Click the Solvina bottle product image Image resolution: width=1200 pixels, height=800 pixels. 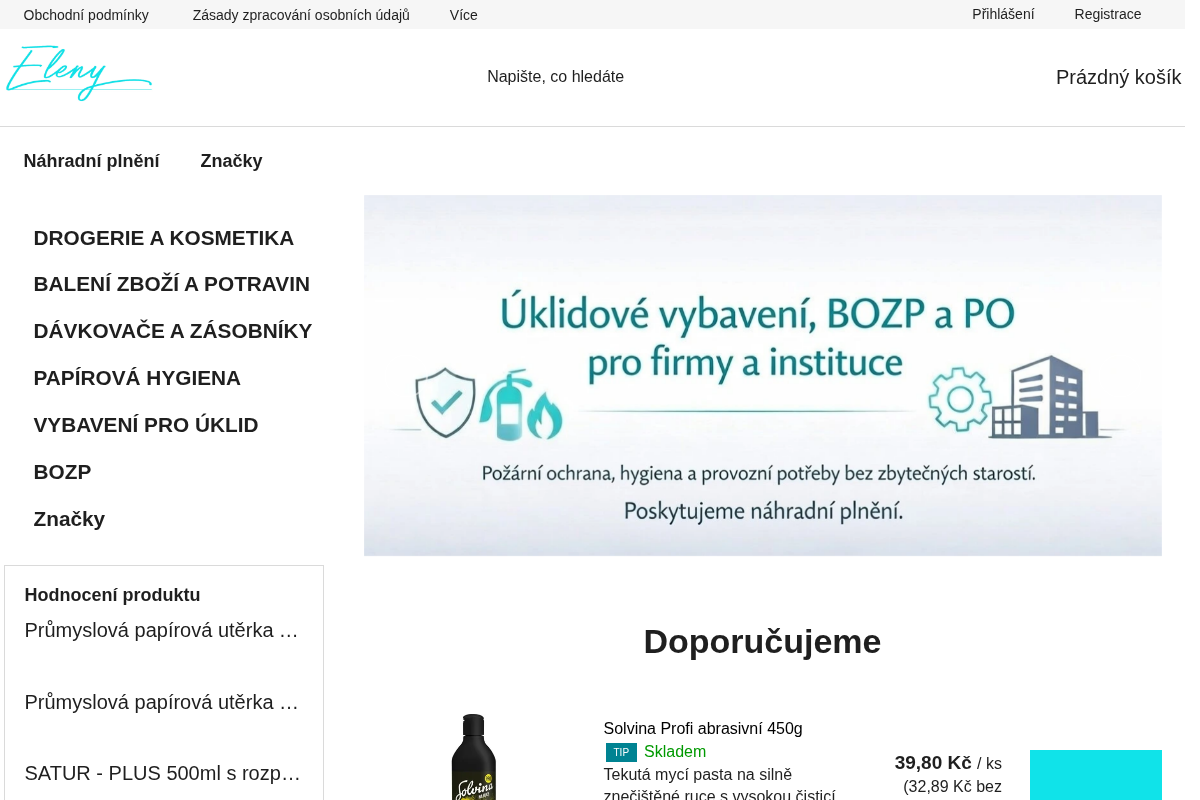click(473, 757)
